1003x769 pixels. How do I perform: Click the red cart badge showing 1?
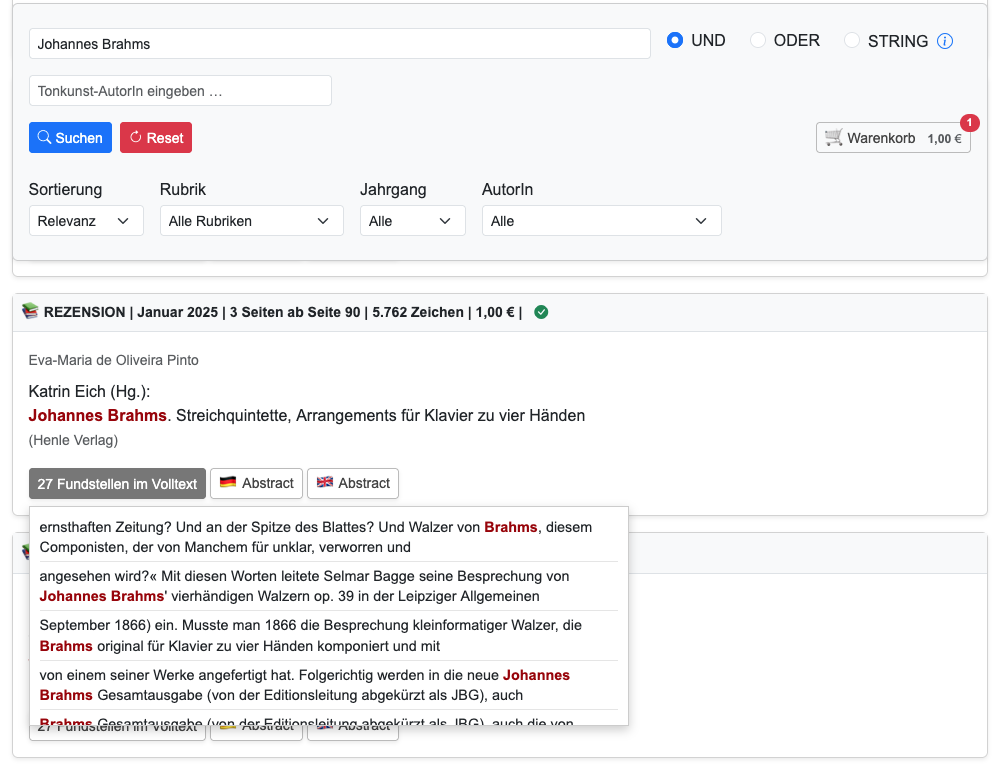point(969,122)
